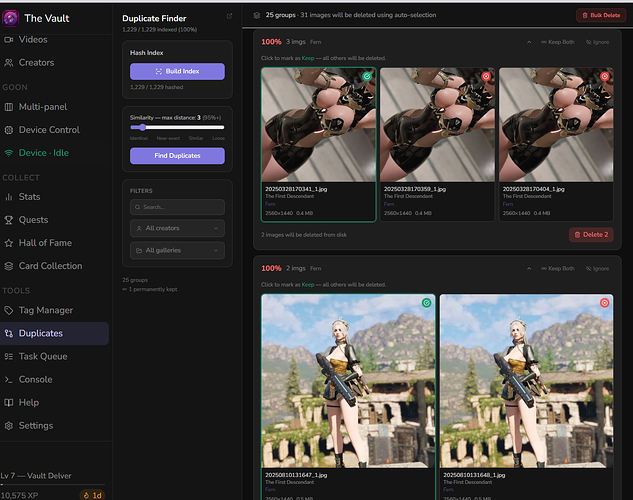Click the groups stack icon in header
The width and height of the screenshot is (633, 500).
coord(256,15)
